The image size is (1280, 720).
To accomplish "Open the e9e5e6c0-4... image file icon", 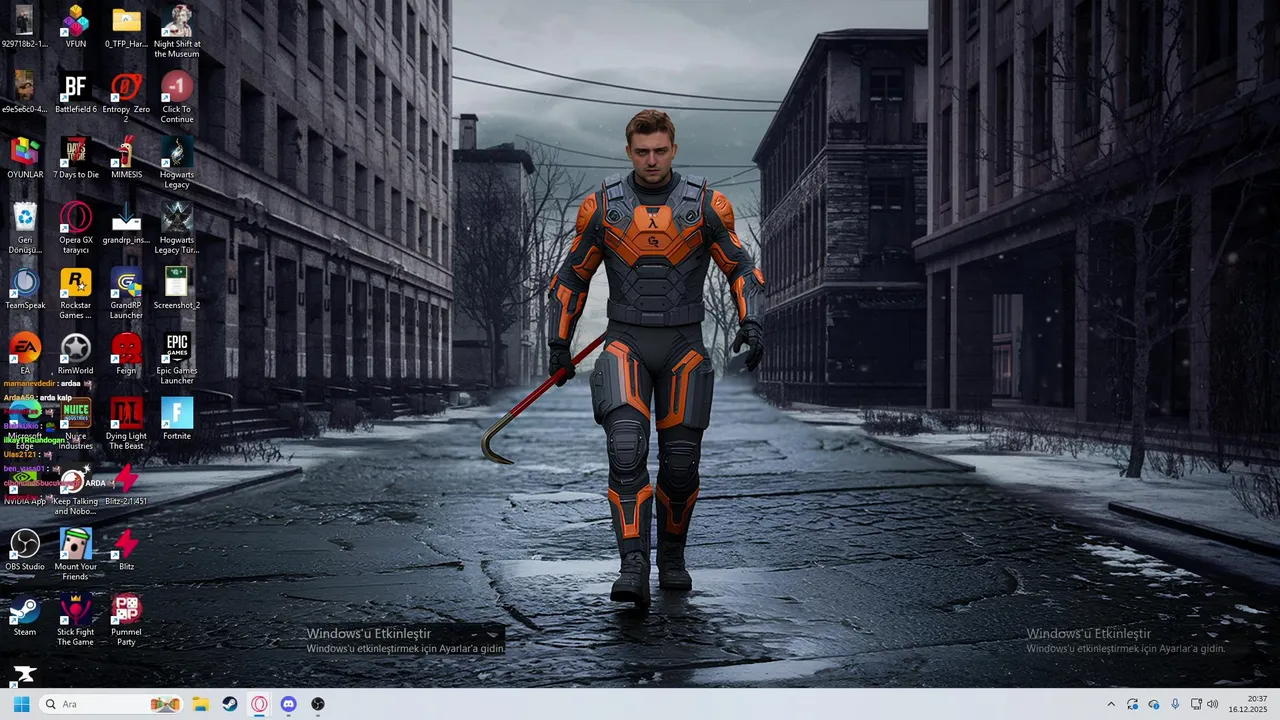I will pos(25,92).
